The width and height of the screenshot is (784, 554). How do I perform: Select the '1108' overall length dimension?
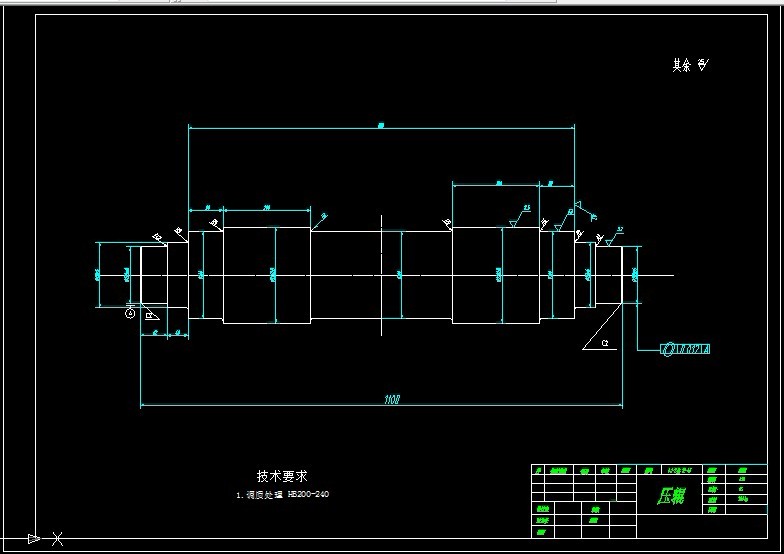click(x=392, y=400)
